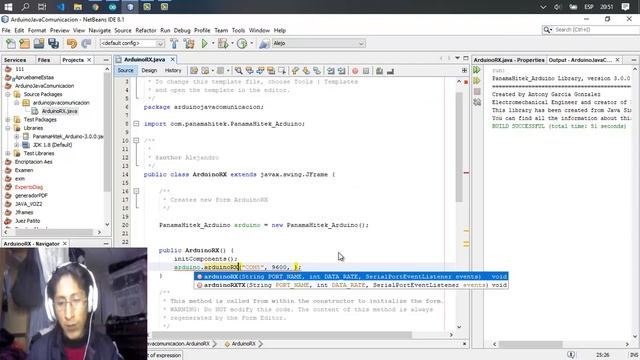This screenshot has height=360, width=640.
Task: Click the ArduinoRX breadcrumb at the editor bottom
Action: click(x=243, y=344)
